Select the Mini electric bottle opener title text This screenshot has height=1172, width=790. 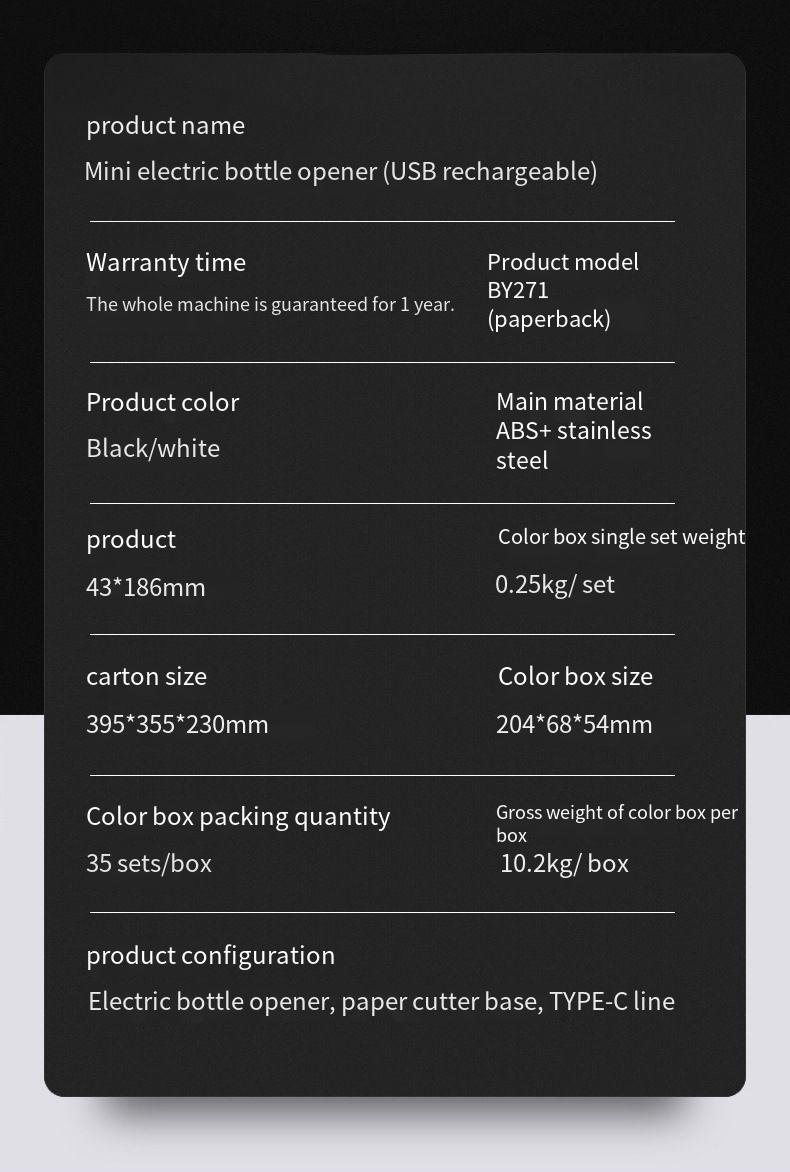[340, 171]
